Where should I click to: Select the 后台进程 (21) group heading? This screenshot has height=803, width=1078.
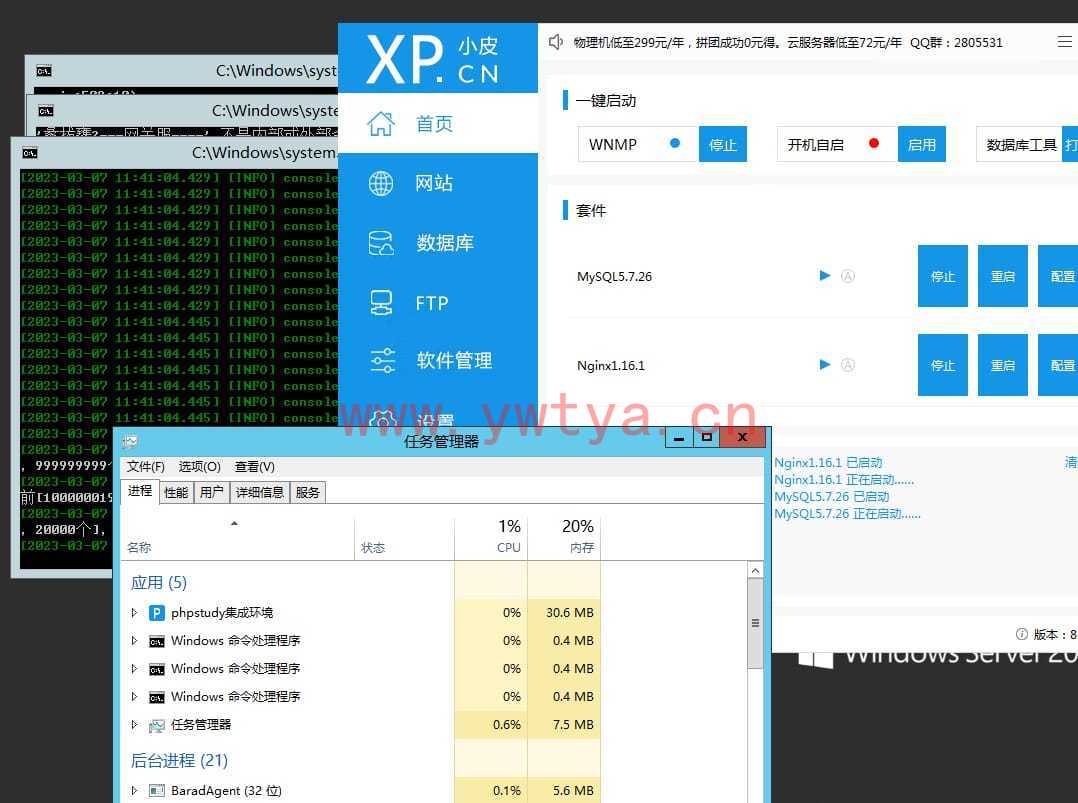[179, 760]
